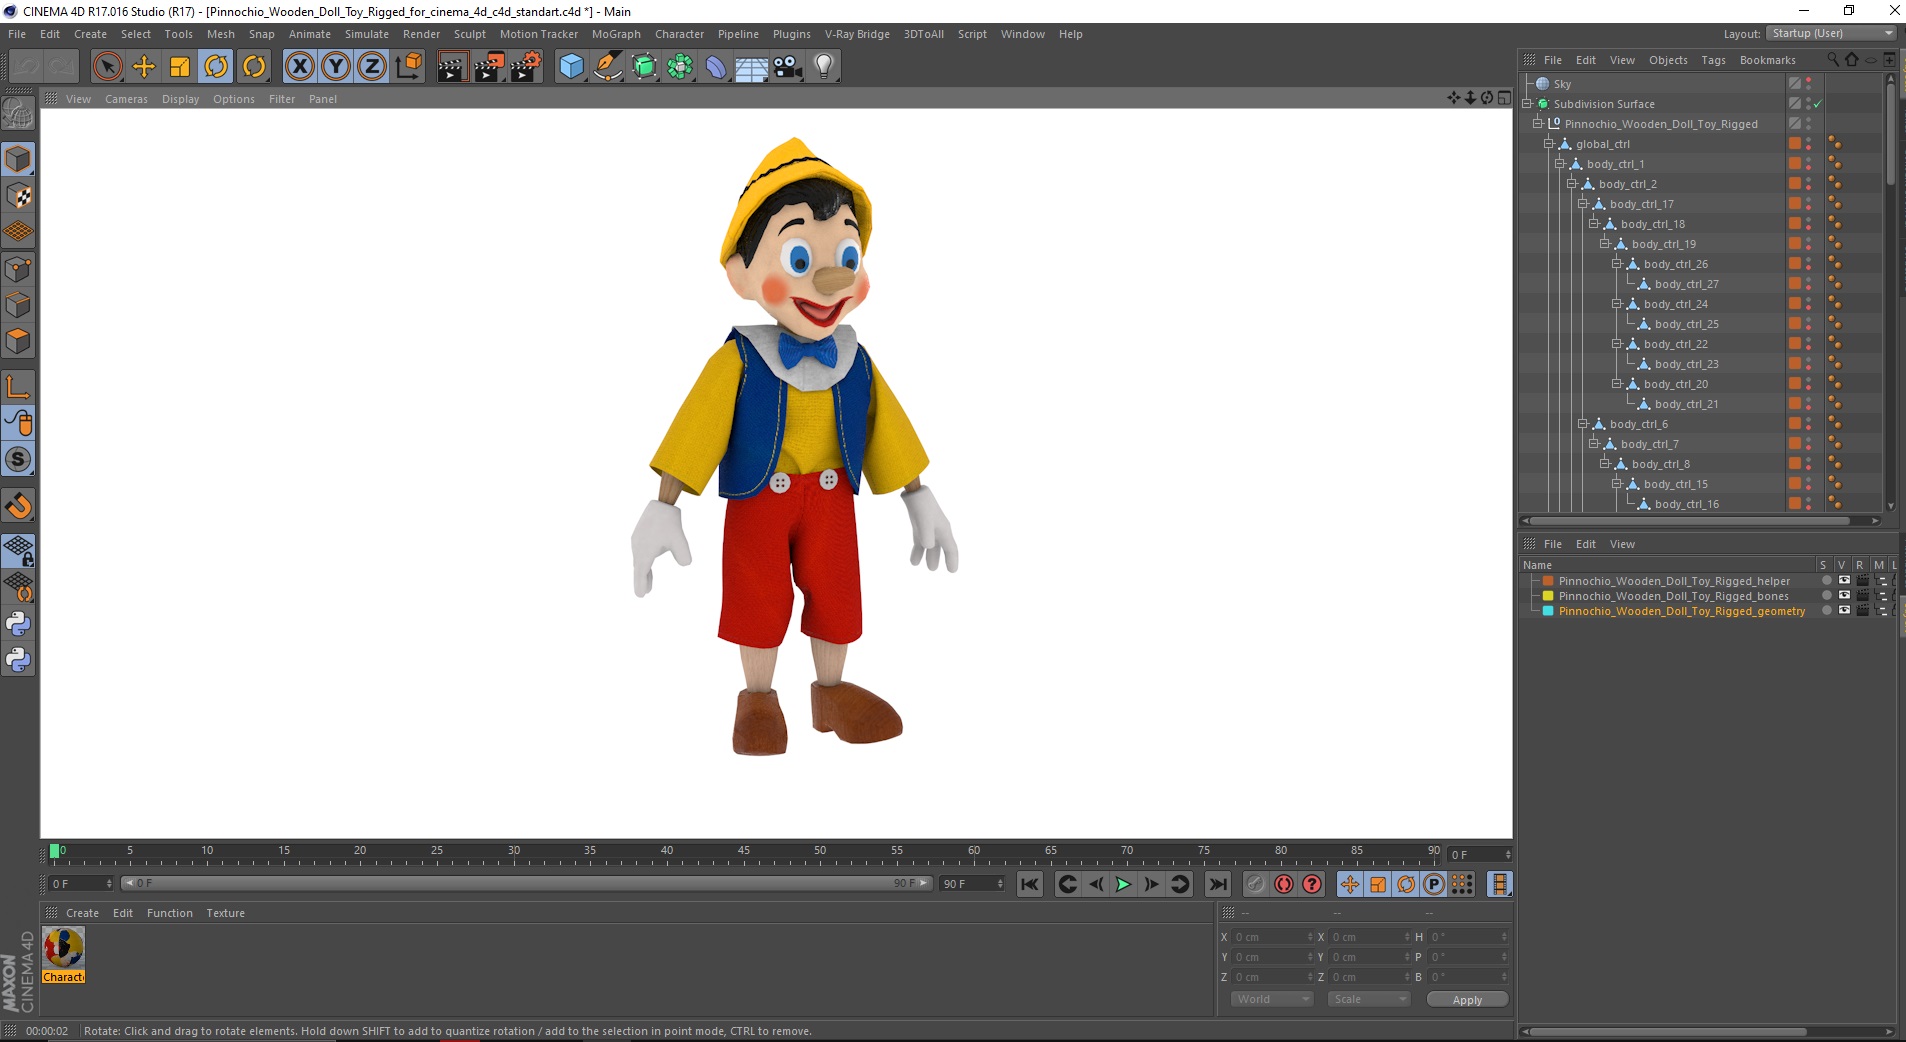1906x1042 pixels.
Task: Click the coordinate system icon
Action: (408, 67)
